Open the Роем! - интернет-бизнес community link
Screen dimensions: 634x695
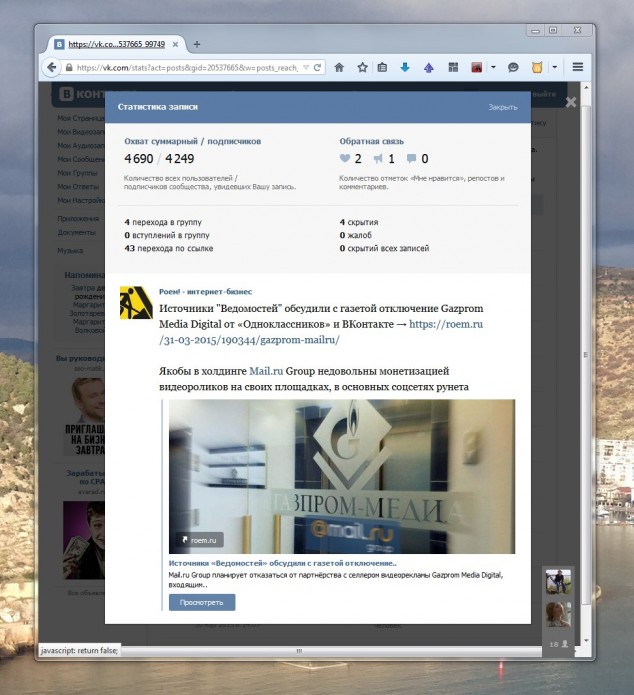205,292
